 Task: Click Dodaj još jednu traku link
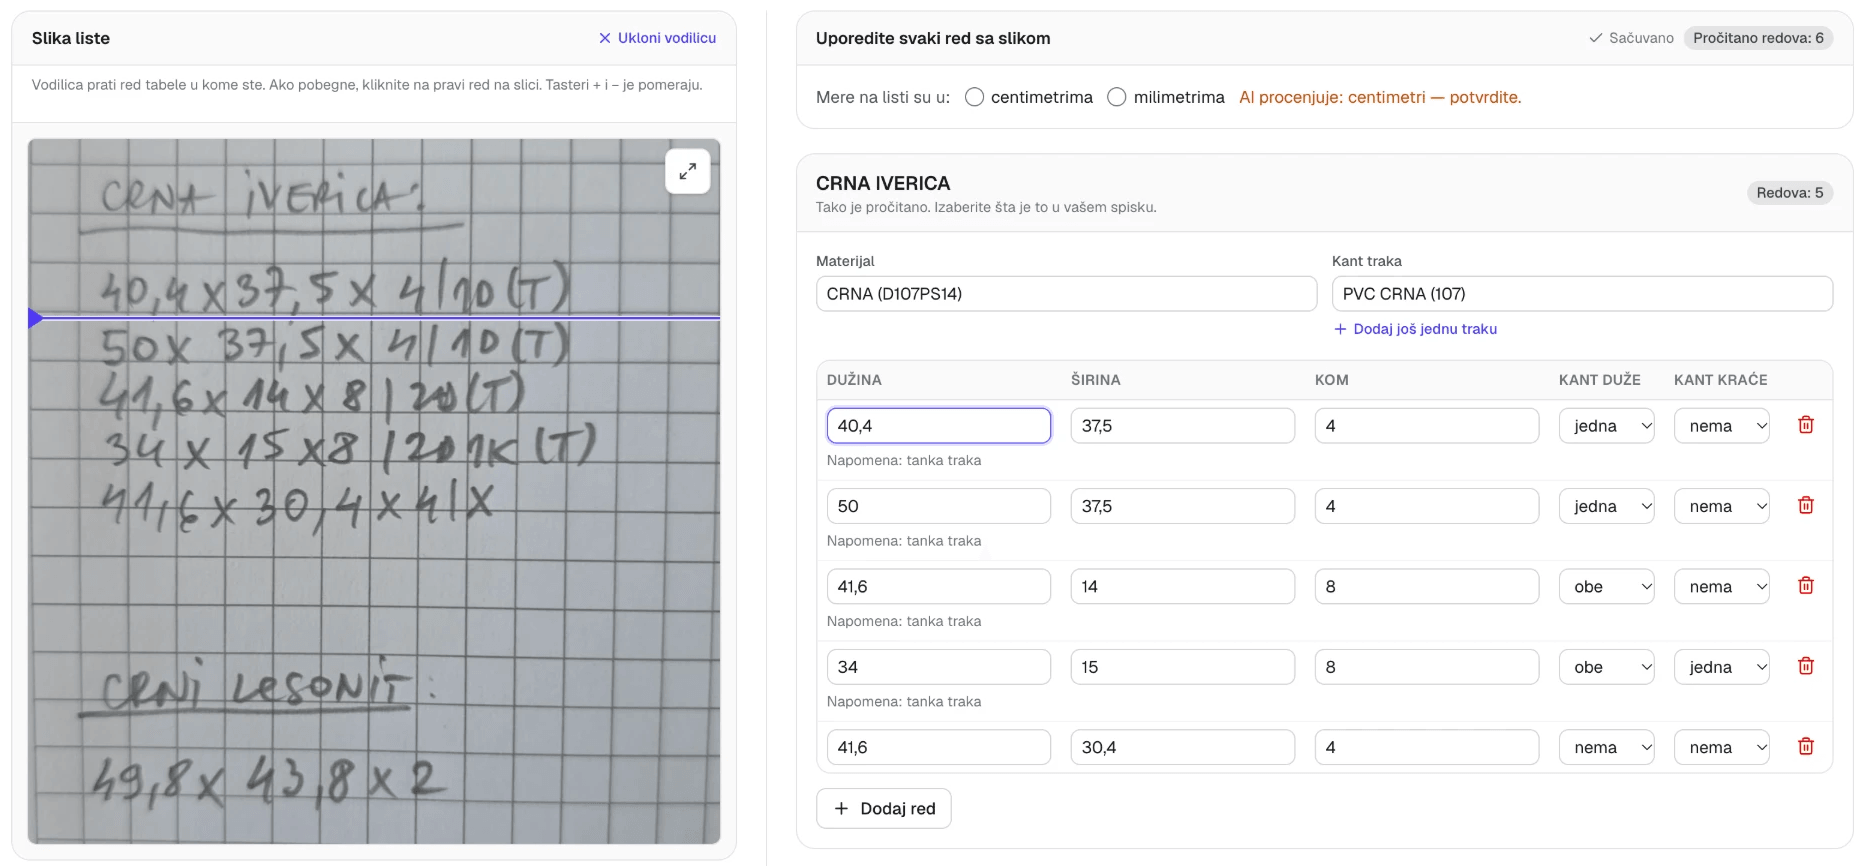point(1415,329)
